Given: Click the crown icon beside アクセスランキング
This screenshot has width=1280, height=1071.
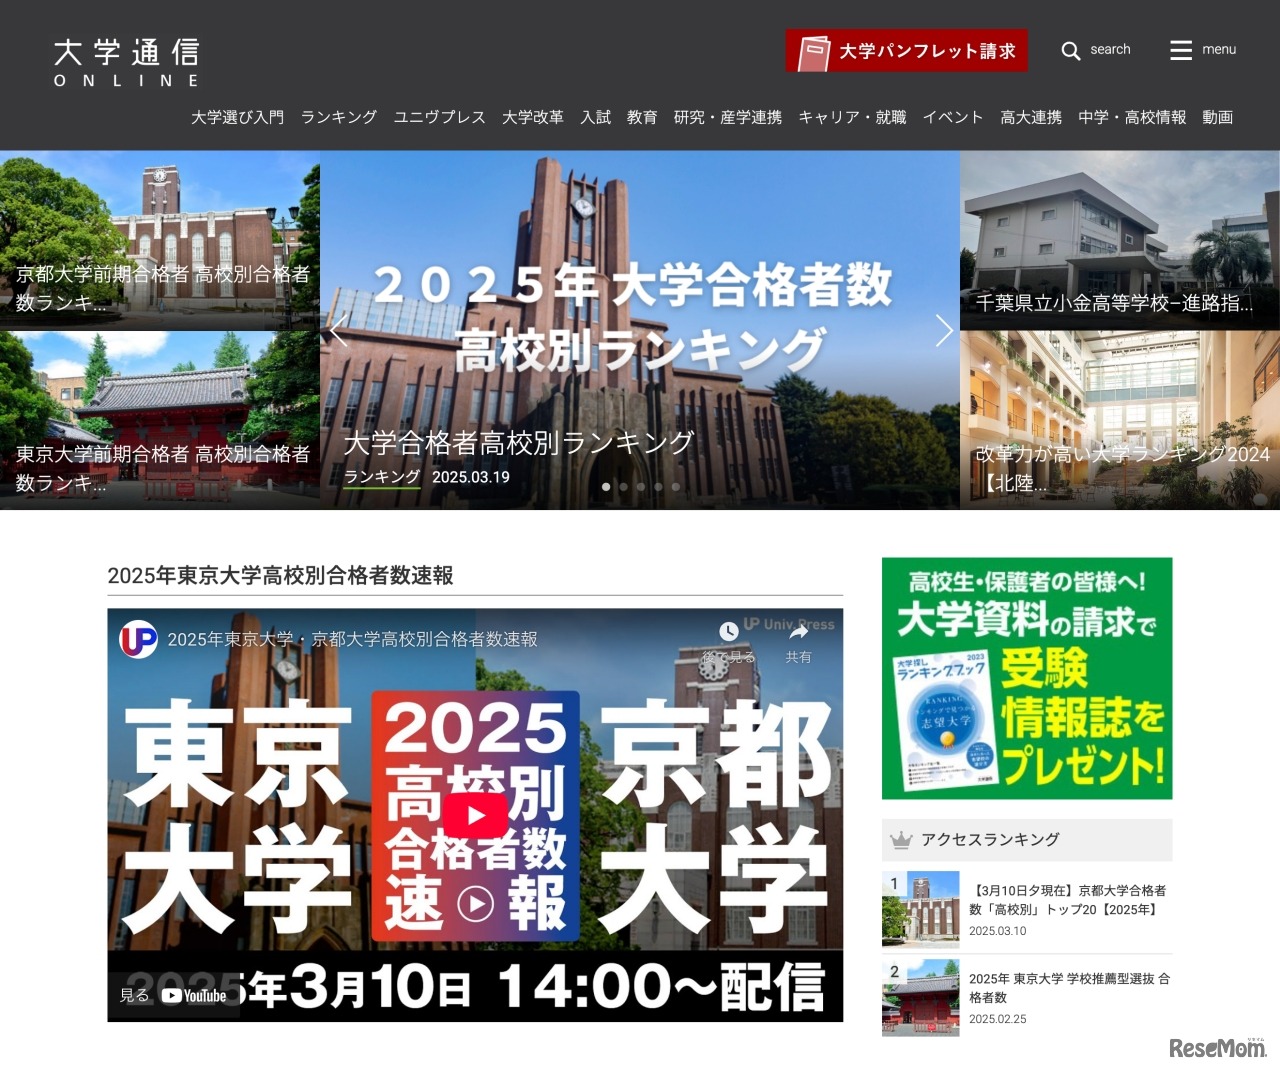Looking at the screenshot, I should [901, 840].
